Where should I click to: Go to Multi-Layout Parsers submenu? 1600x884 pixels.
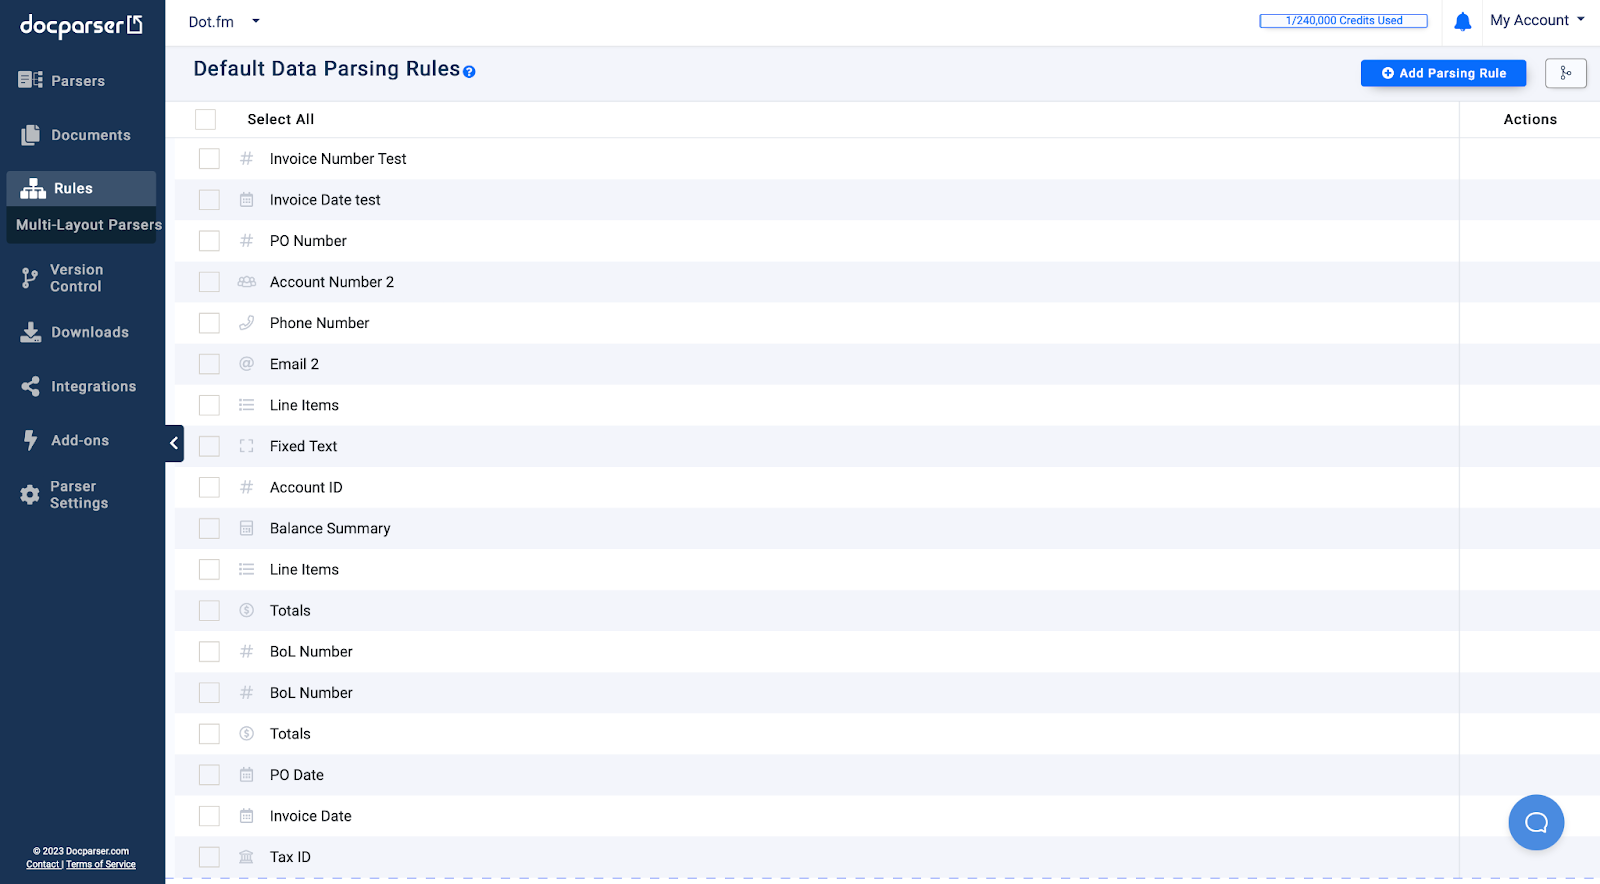[x=88, y=225]
